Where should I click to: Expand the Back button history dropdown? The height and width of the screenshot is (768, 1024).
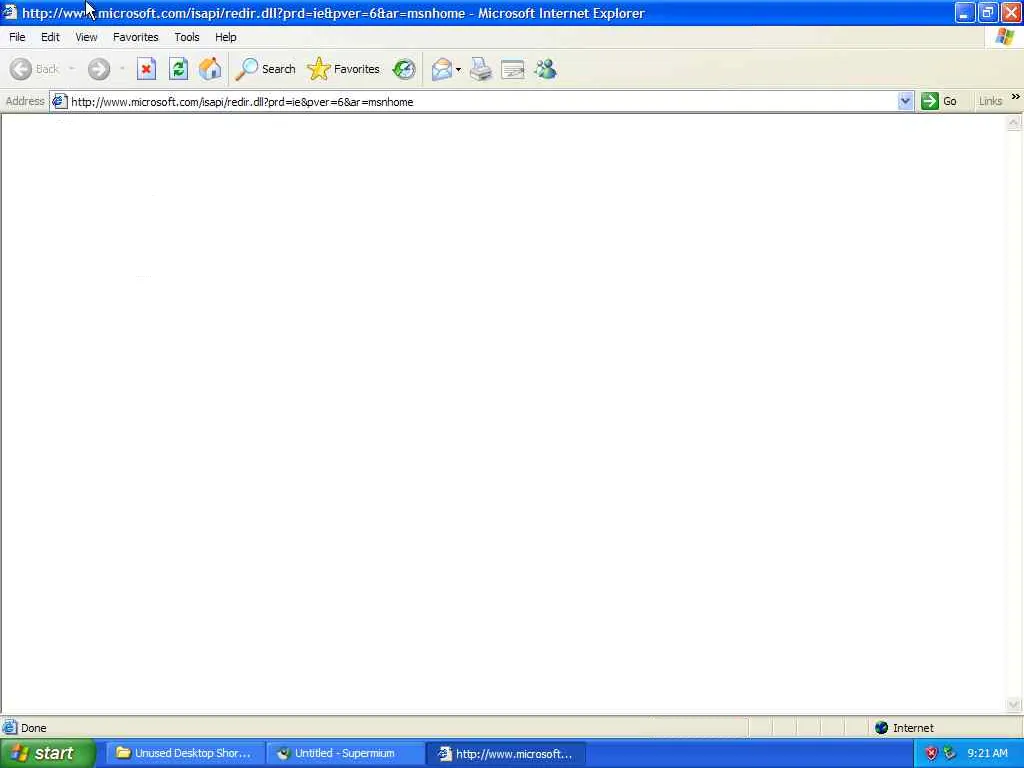72,69
